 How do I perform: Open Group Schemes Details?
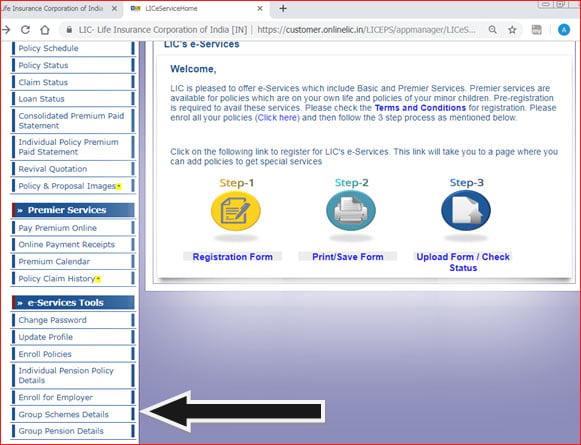73,414
